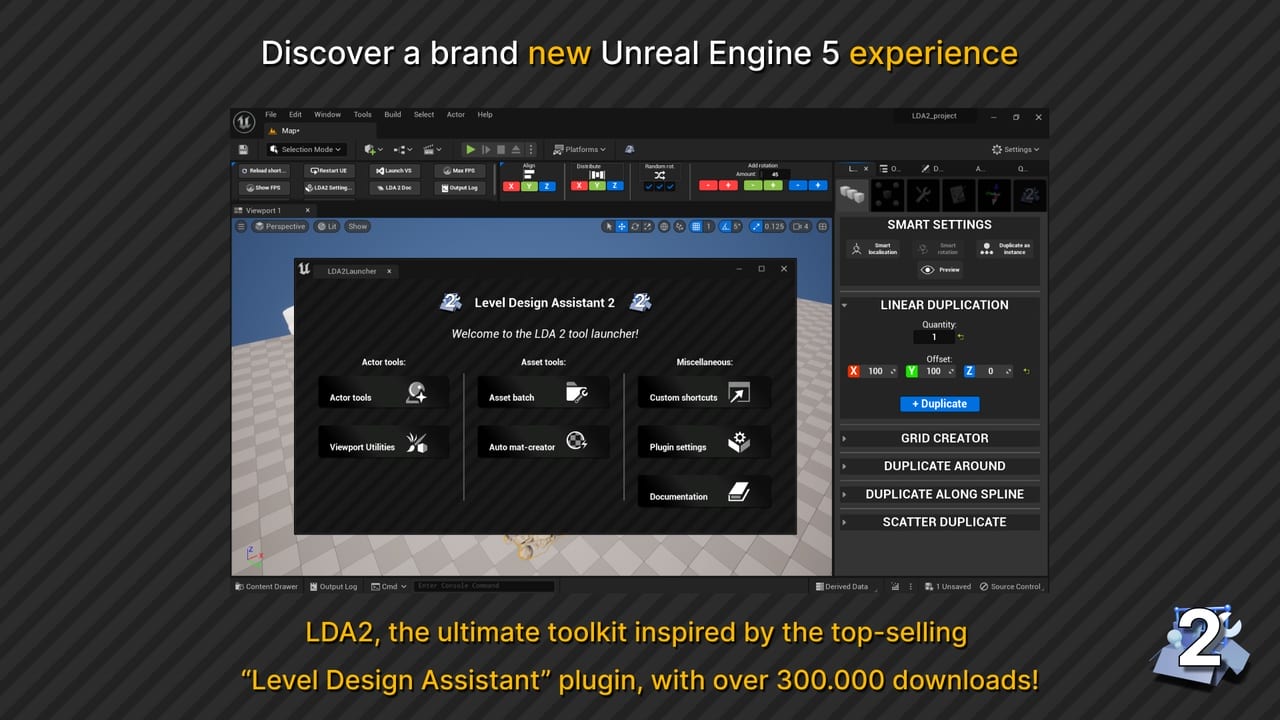Viewport: 1280px width, 720px height.
Task: Launch the Auto mat-creator tool
Action: pyautogui.click(x=543, y=442)
